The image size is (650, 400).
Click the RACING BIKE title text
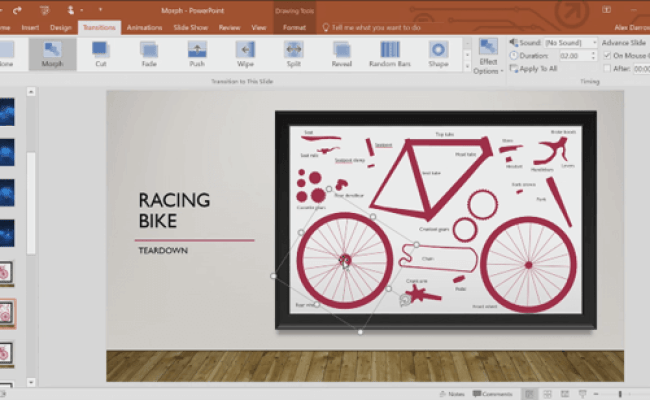(174, 210)
